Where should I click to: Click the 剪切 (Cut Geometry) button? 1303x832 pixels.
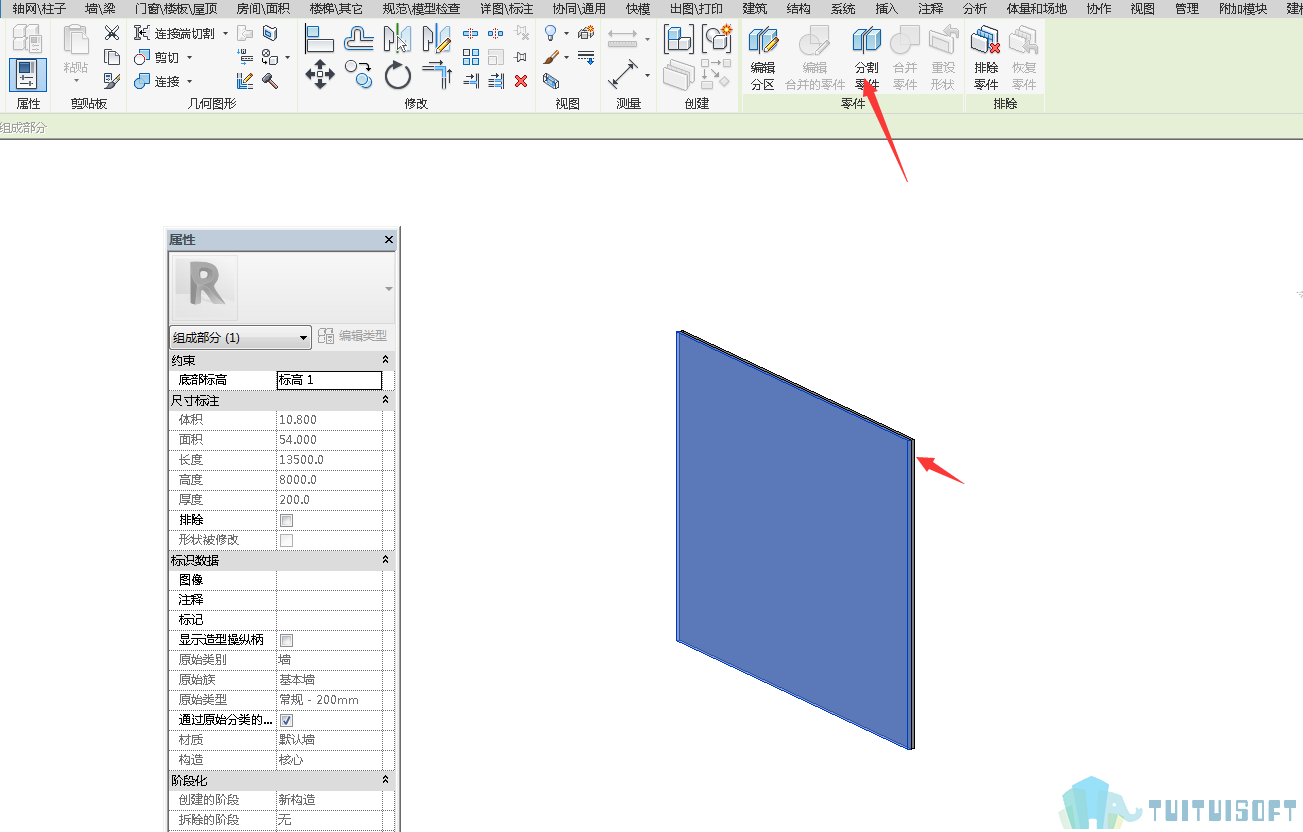[157, 58]
